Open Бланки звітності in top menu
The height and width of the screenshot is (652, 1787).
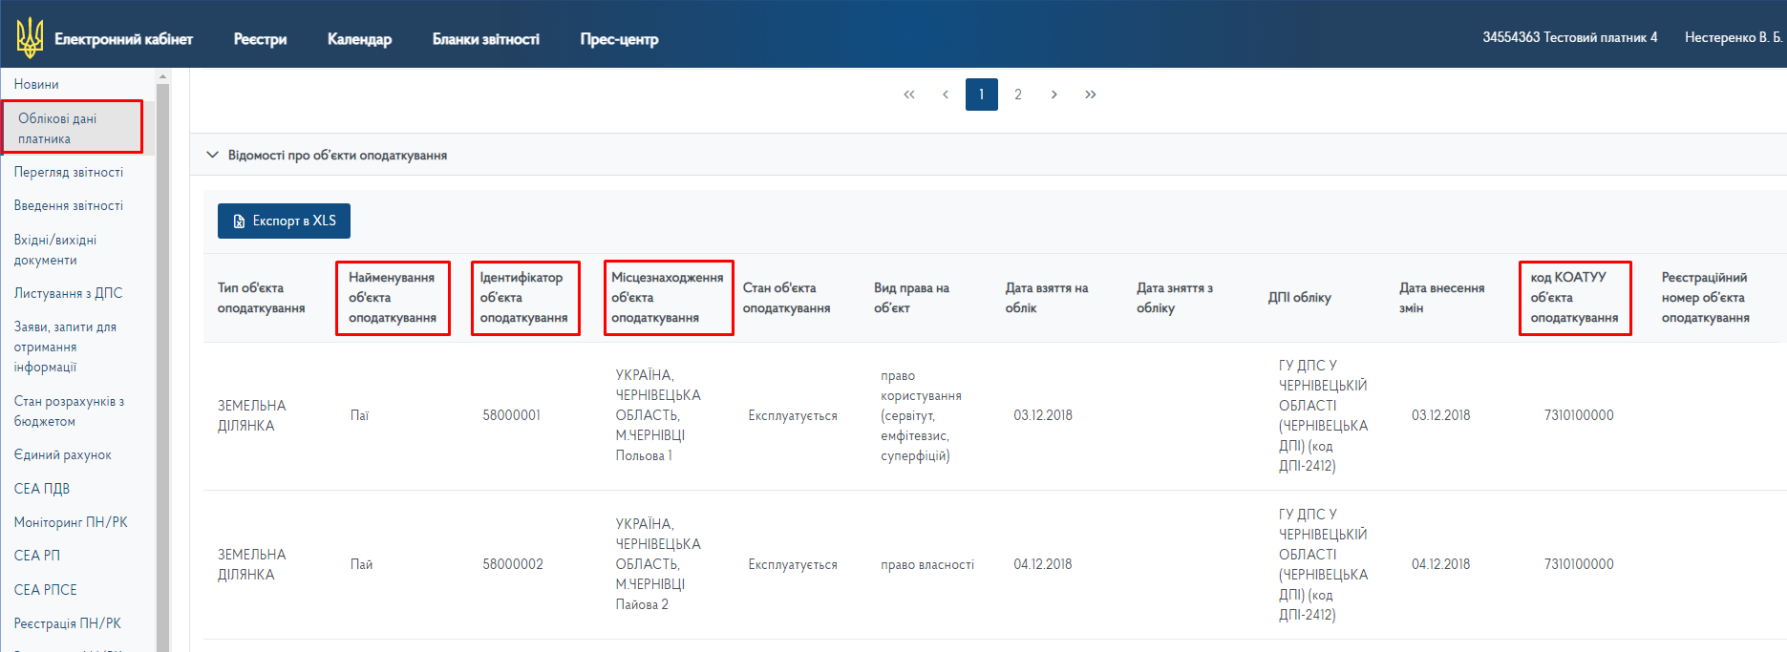coord(485,39)
